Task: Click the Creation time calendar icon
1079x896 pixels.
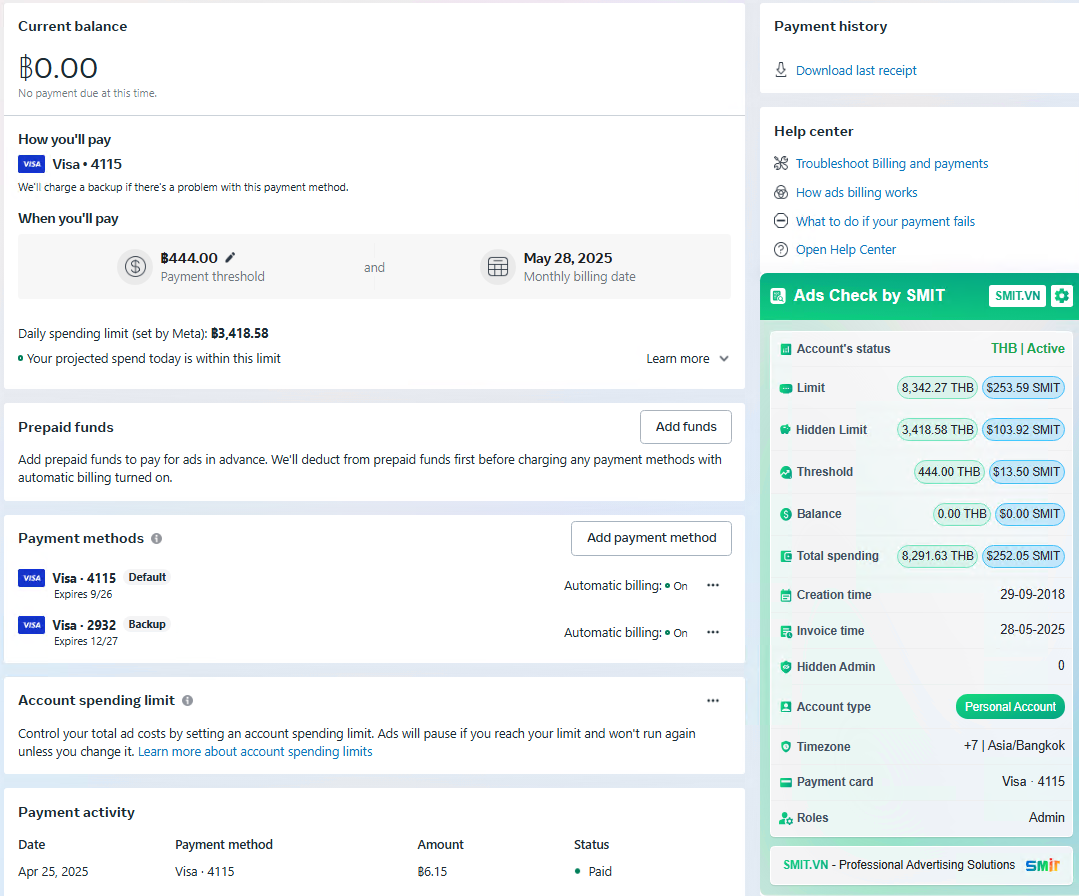Action: pos(786,595)
